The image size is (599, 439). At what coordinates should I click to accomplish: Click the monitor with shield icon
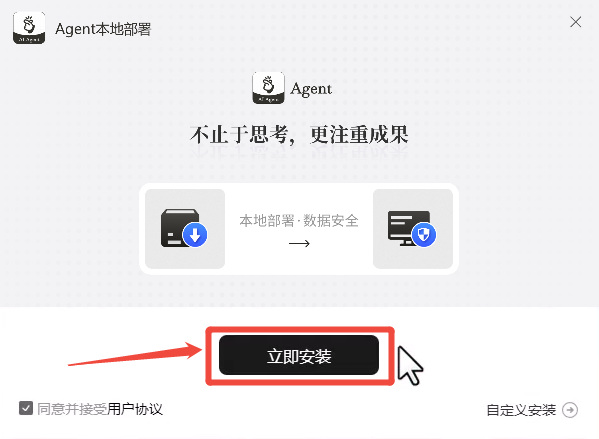412,228
